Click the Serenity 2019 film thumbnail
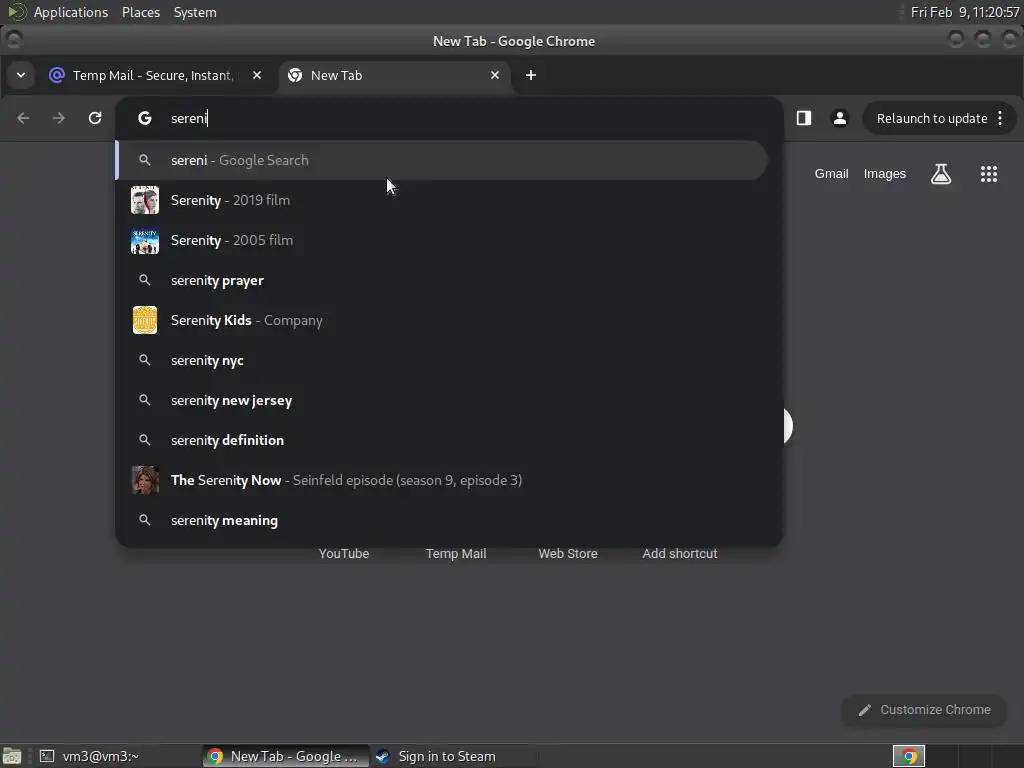This screenshot has height=768, width=1024. tap(145, 200)
